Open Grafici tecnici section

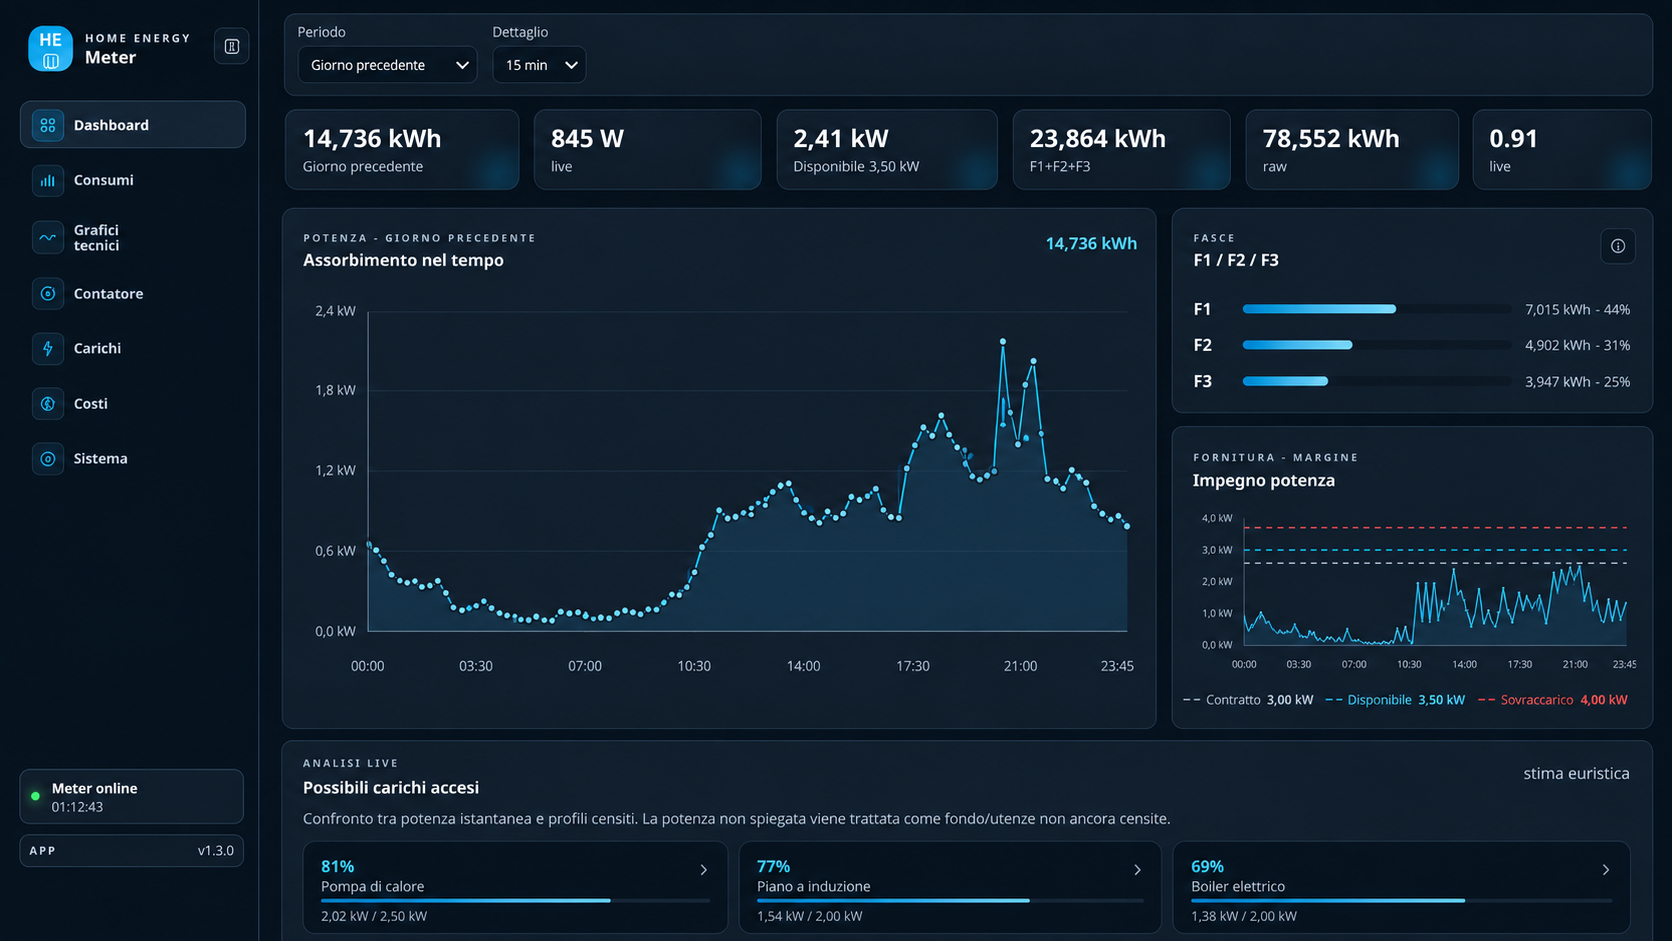click(x=132, y=237)
